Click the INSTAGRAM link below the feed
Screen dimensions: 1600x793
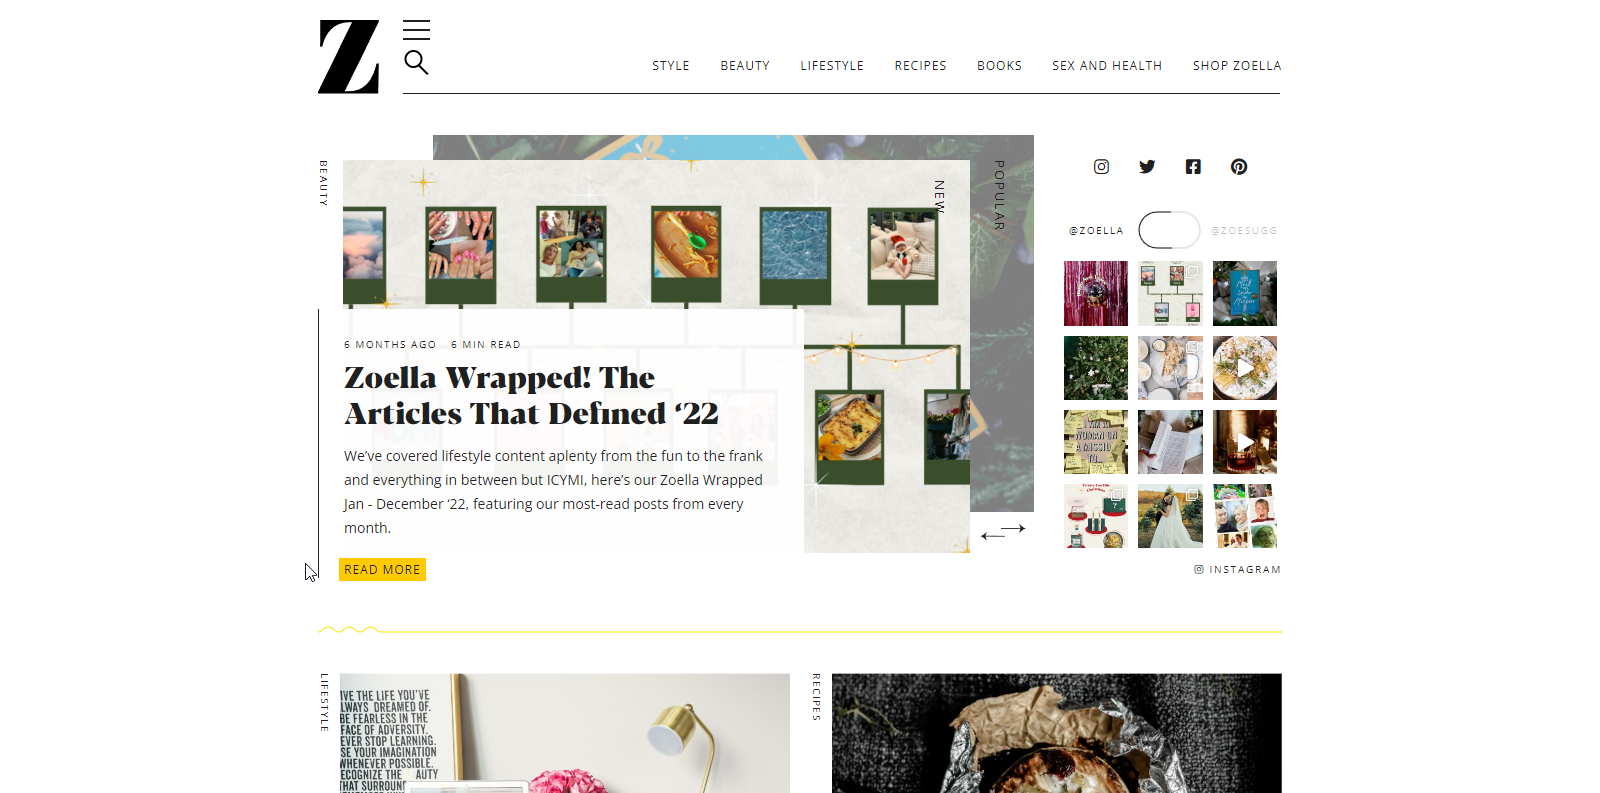(x=1237, y=570)
